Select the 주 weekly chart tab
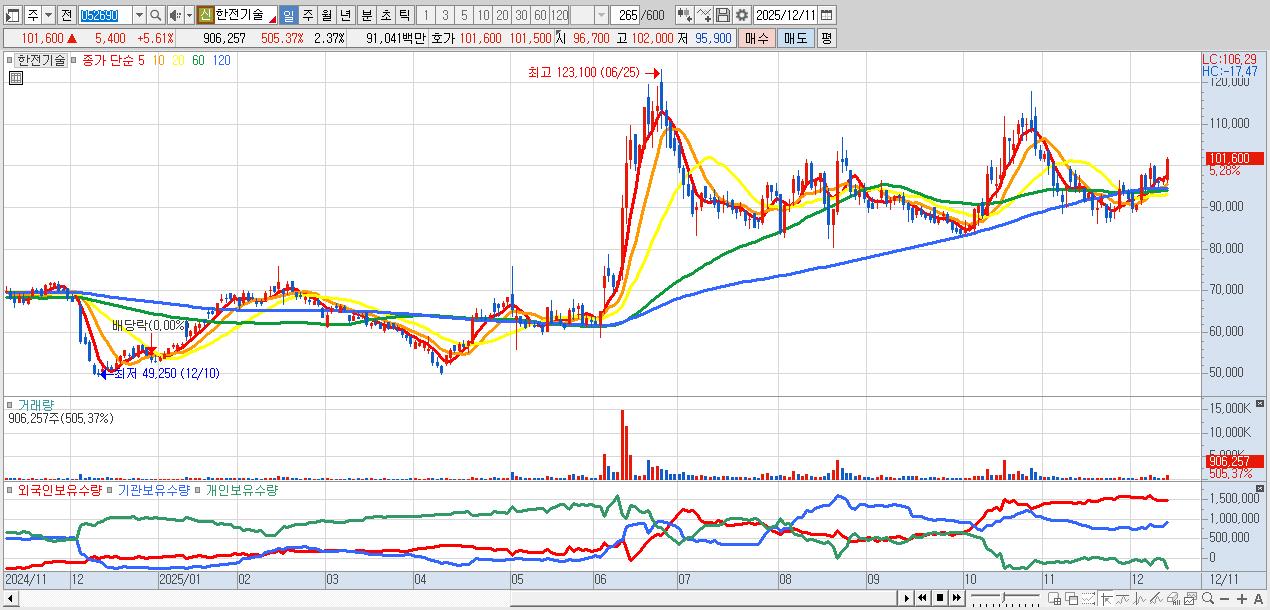The width and height of the screenshot is (1270, 610). pos(307,15)
